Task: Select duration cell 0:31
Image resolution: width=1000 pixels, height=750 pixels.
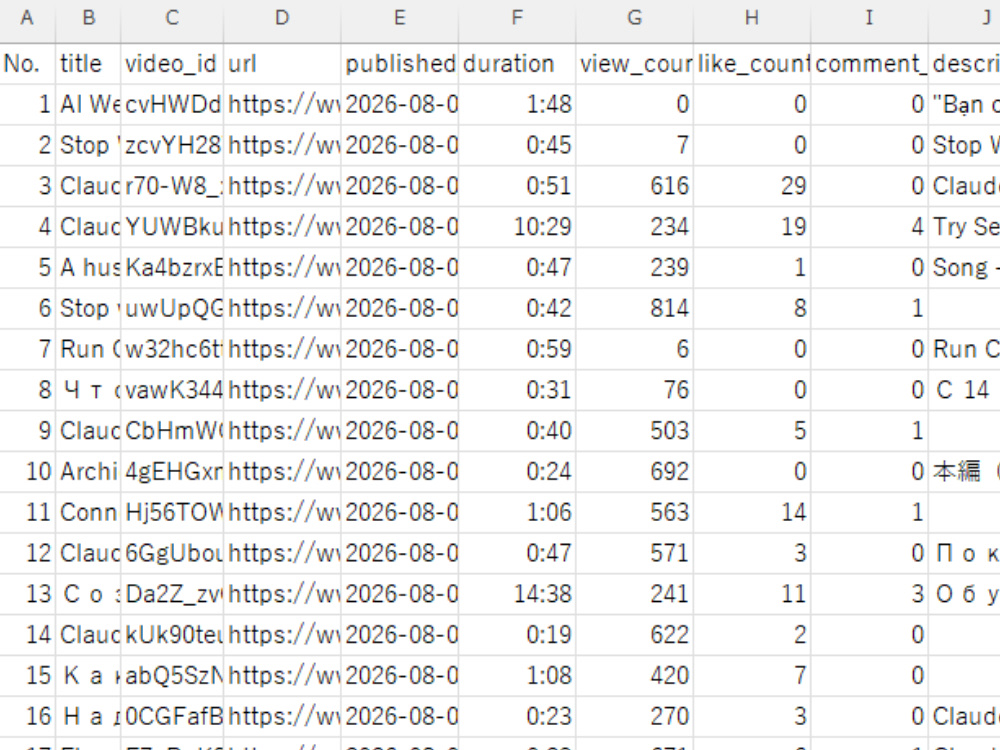Action: pos(517,390)
